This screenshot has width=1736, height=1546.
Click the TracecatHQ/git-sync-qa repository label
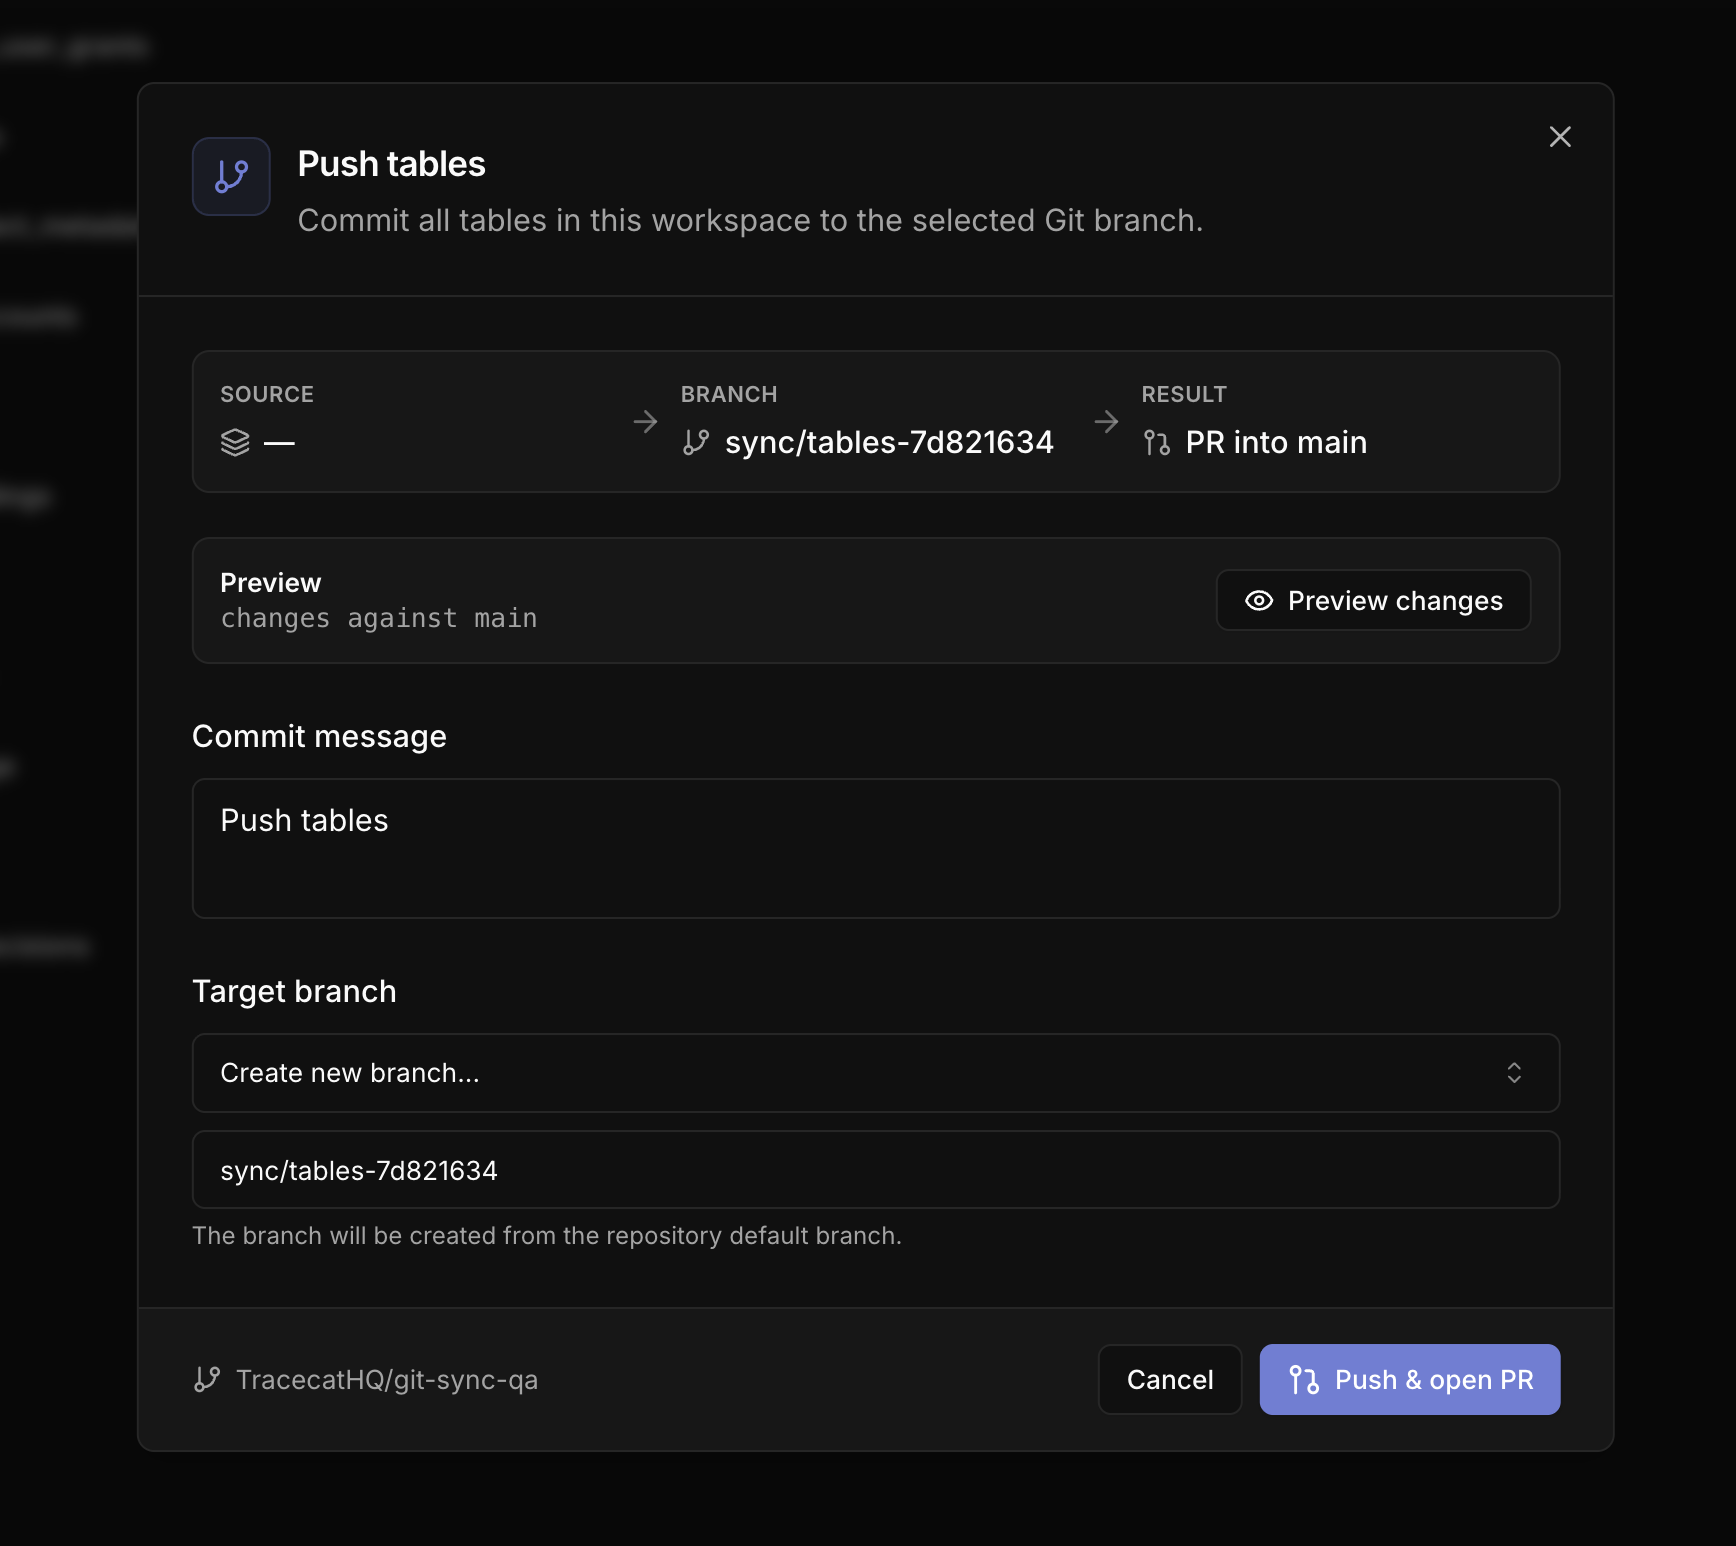point(387,1380)
